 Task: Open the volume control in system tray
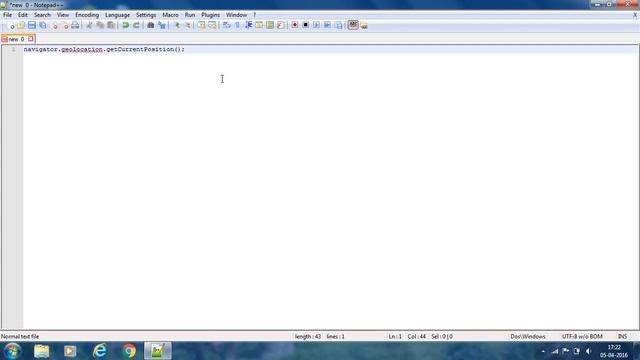(588, 351)
